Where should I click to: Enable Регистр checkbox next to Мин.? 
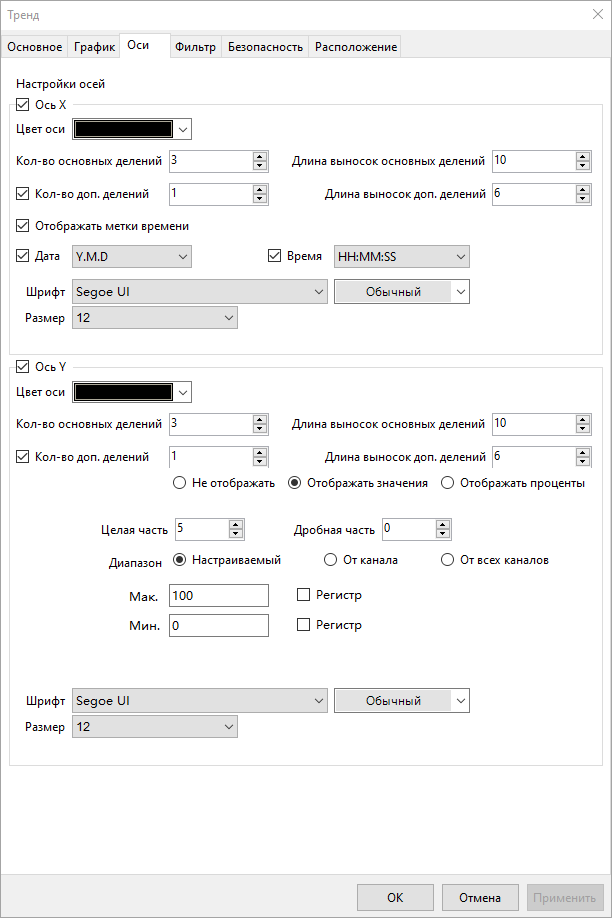303,625
